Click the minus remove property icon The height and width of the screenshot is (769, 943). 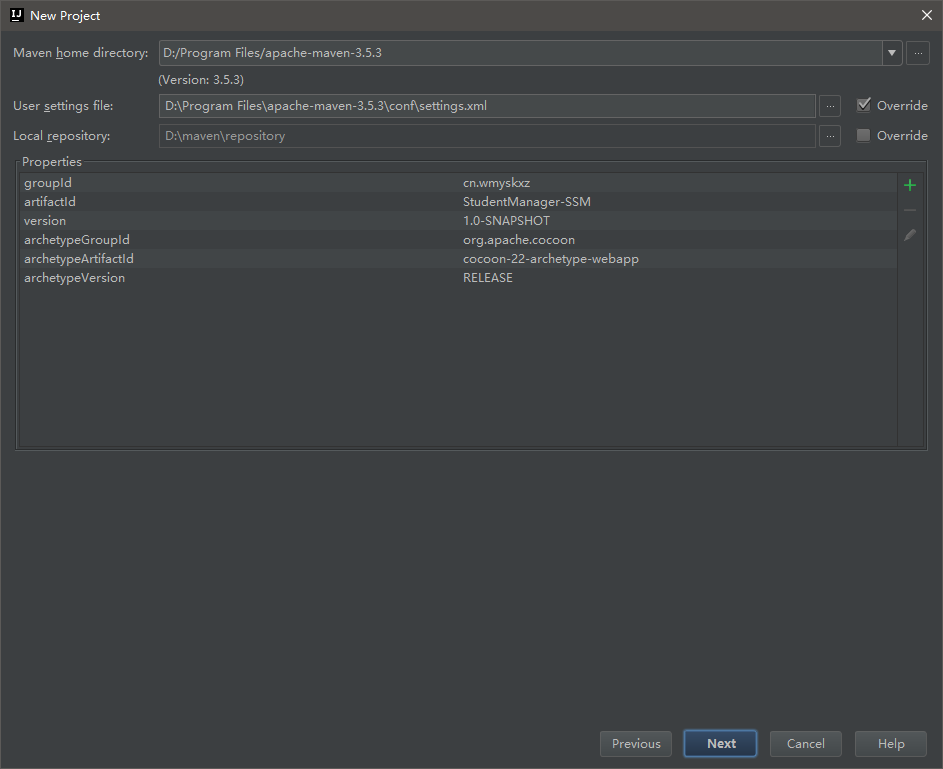909,210
